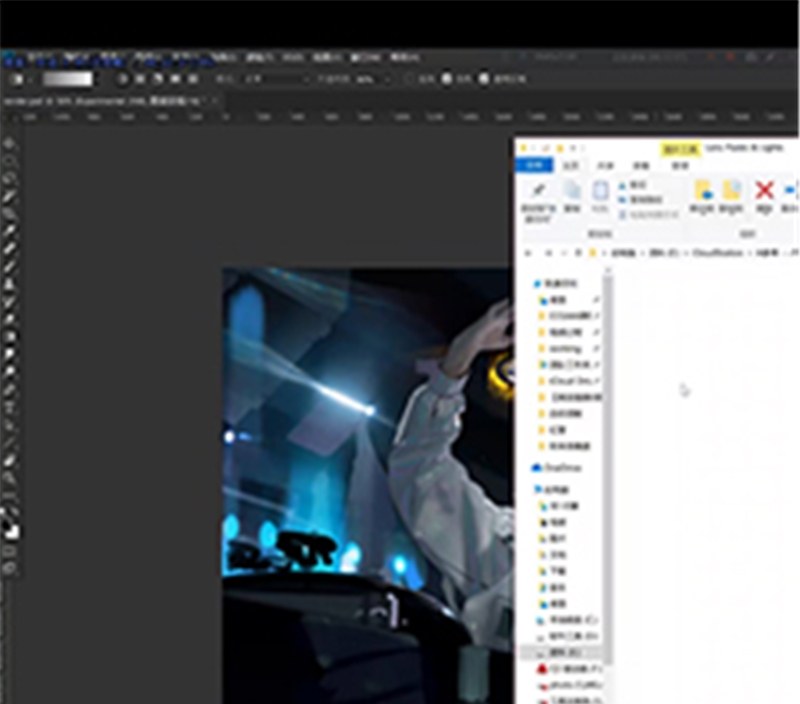Switch to Explorer View (查看) ribbon tab
Image resolution: width=800 pixels, height=704 pixels.
[x=641, y=166]
